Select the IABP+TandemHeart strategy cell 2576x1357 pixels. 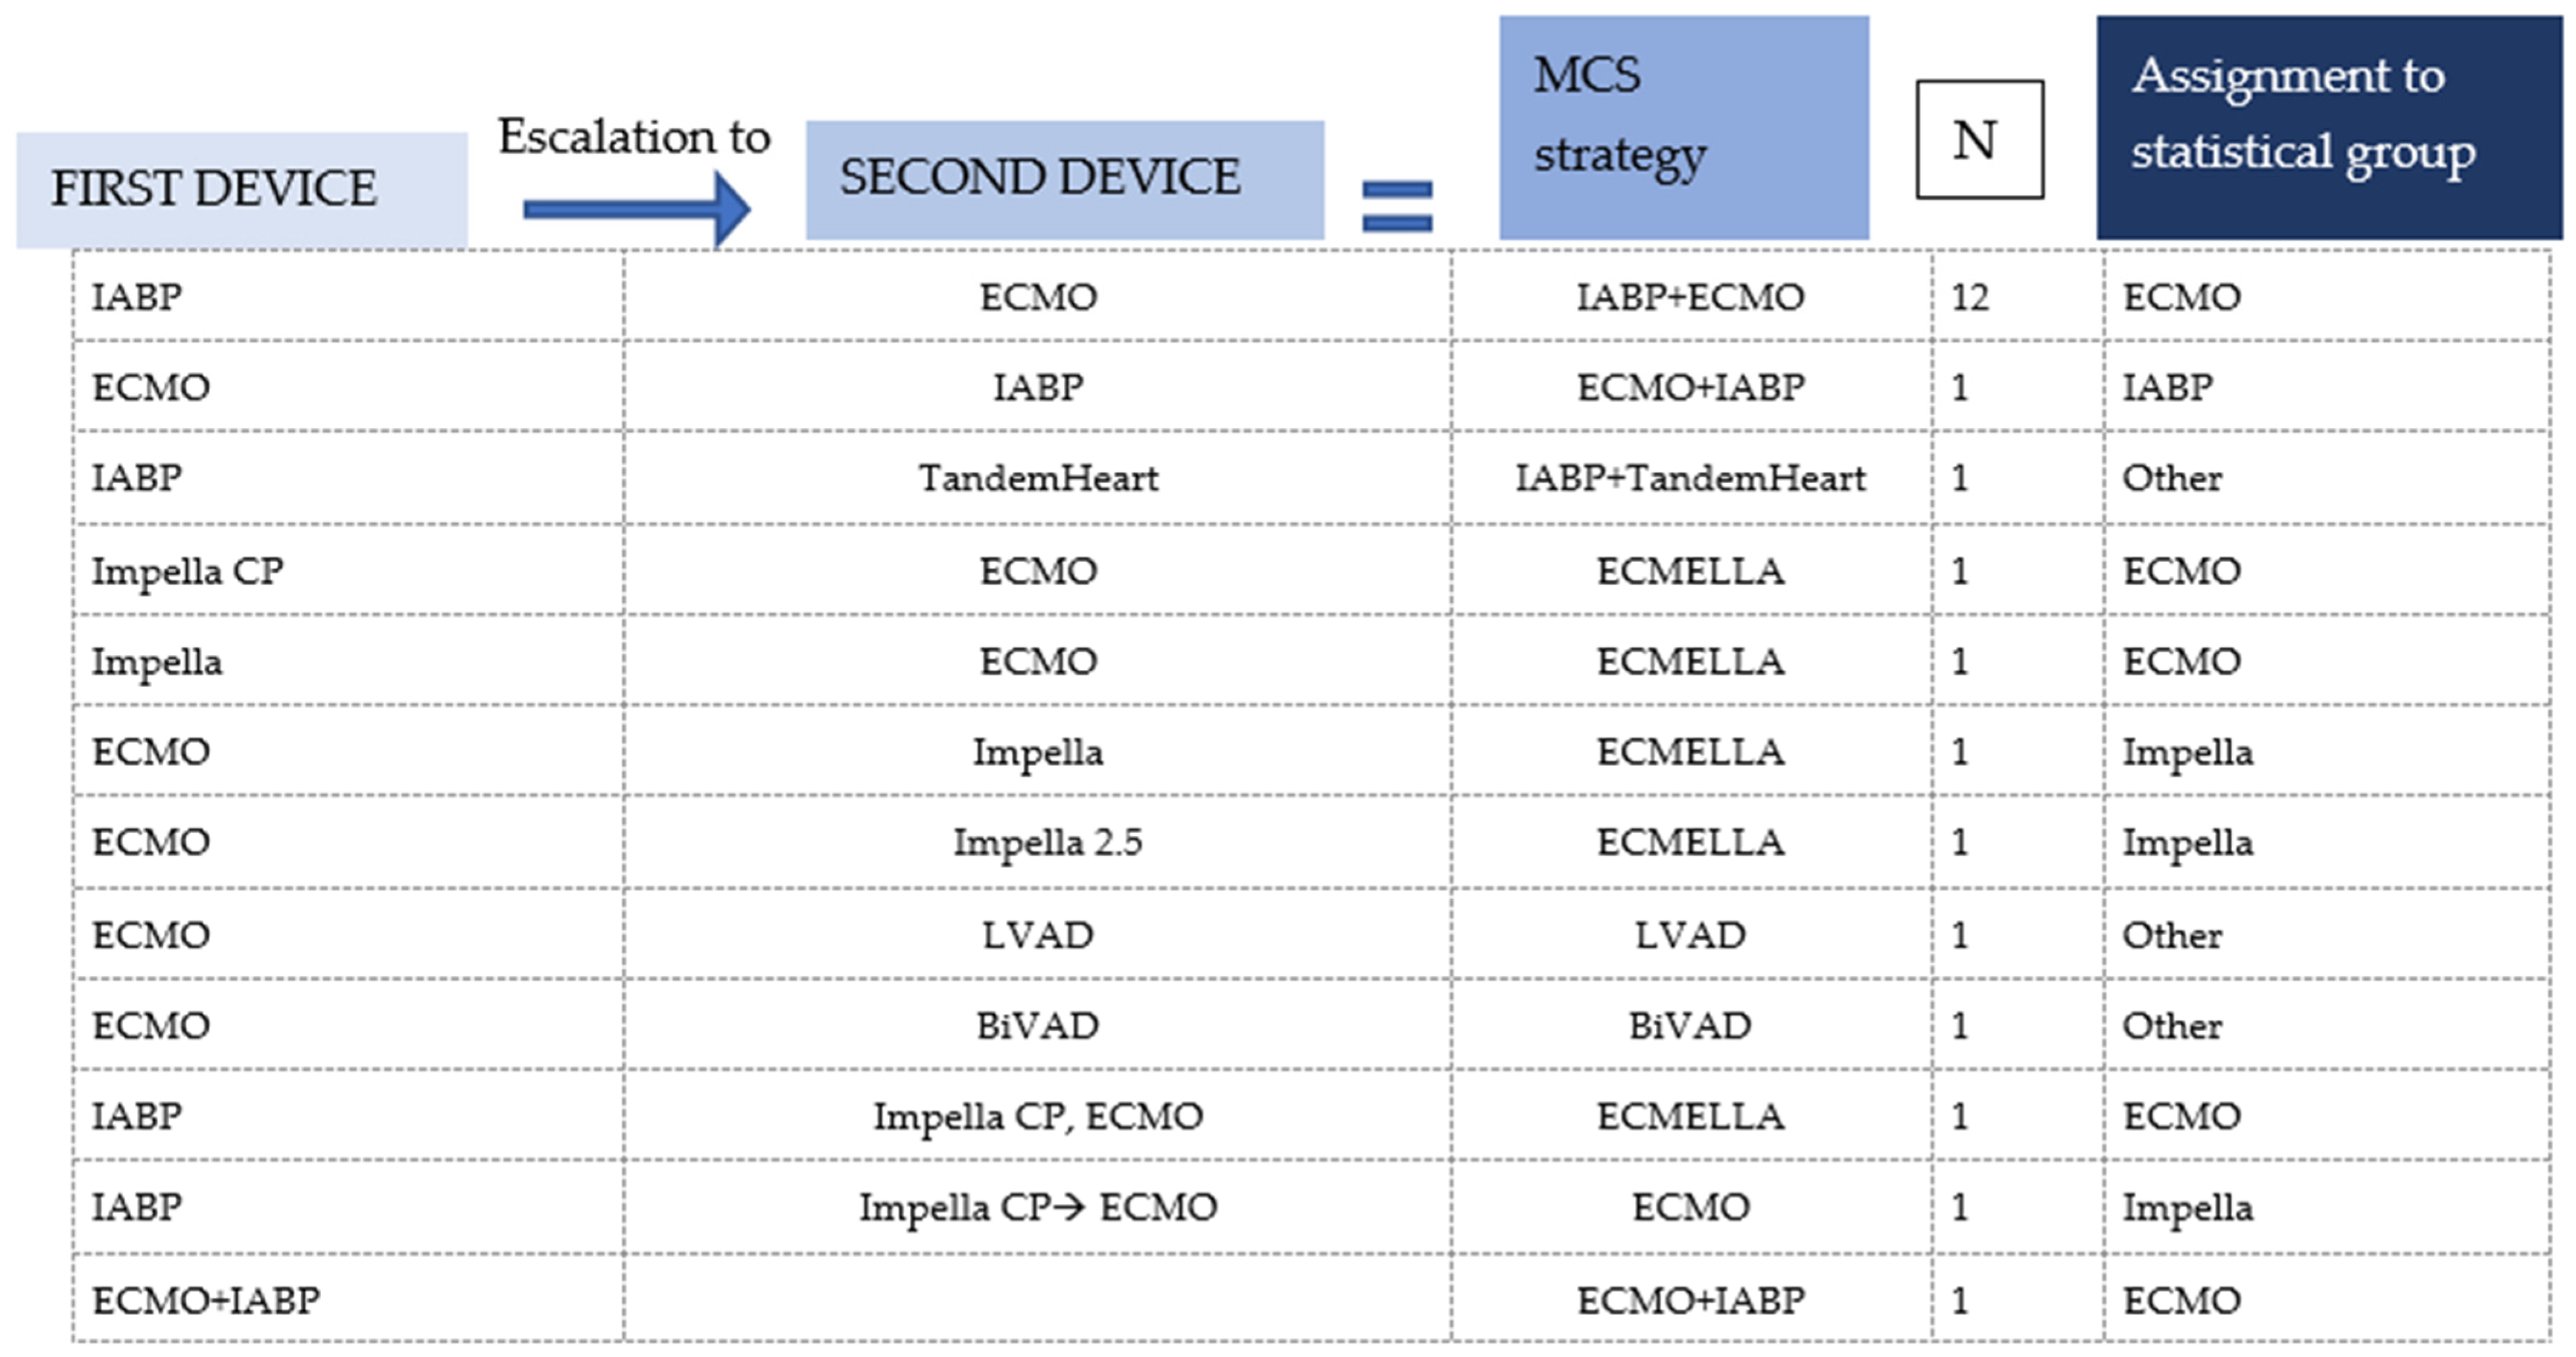(x=1690, y=478)
